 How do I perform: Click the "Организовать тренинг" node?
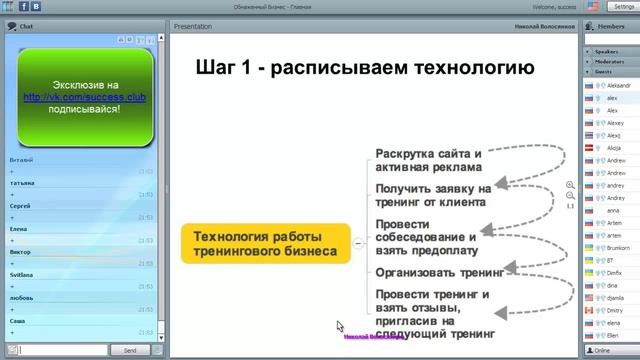[x=440, y=273]
